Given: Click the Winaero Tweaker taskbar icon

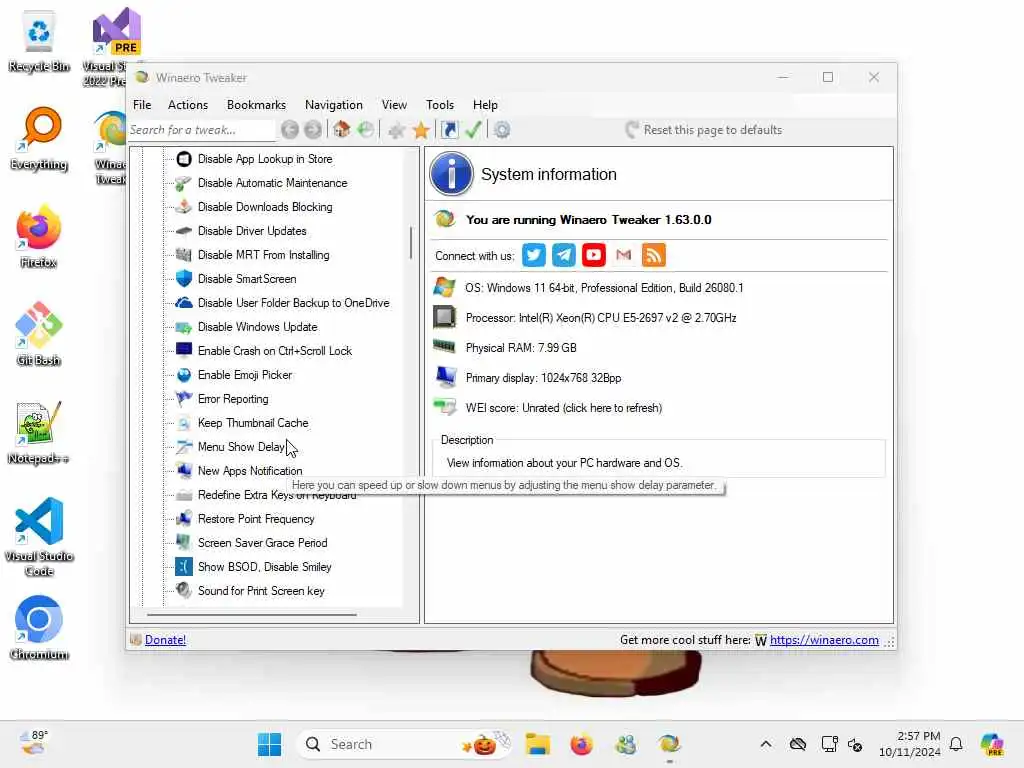Looking at the screenshot, I should [669, 744].
